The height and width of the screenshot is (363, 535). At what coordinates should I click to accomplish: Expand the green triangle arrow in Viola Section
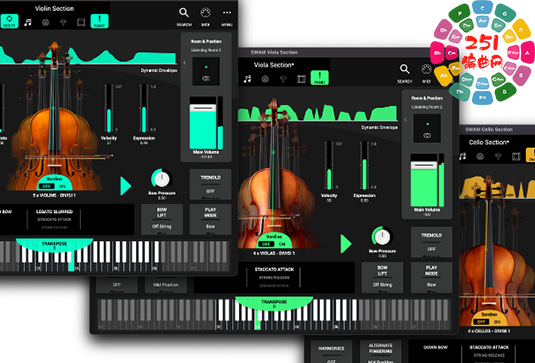pos(346,244)
